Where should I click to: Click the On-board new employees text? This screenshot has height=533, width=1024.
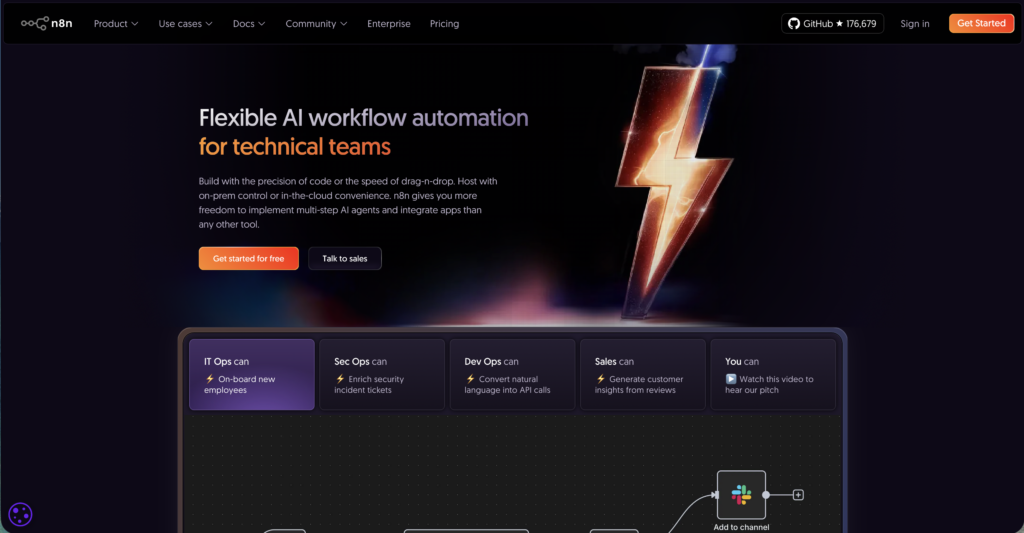[240, 385]
